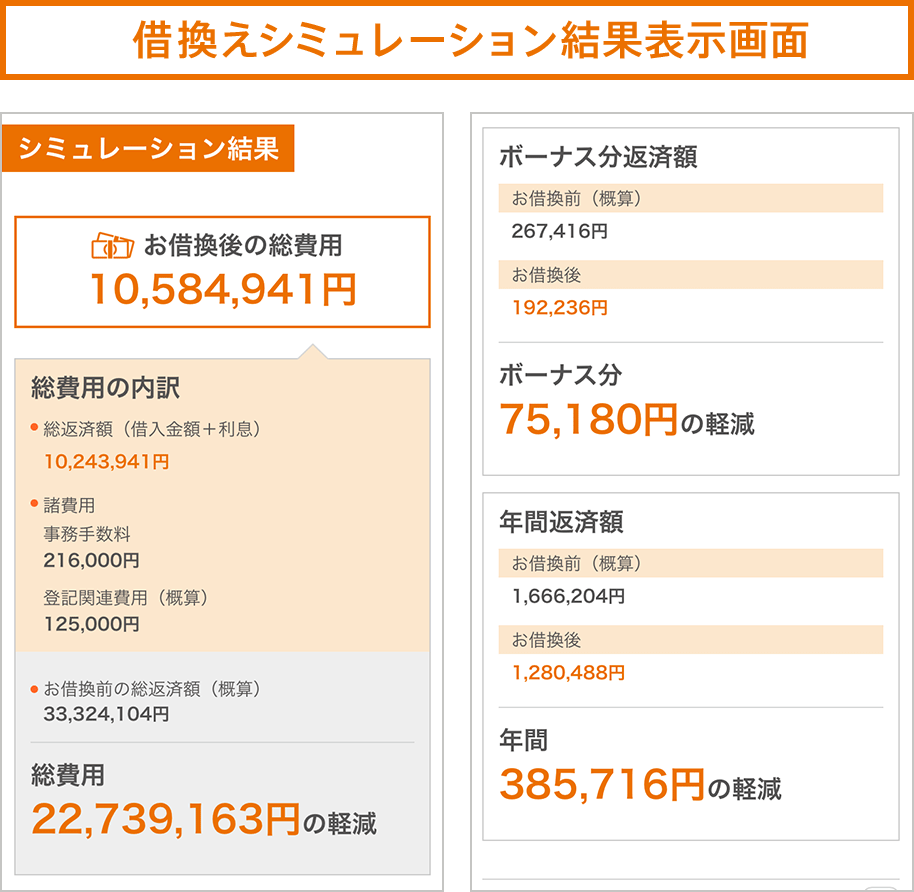914x892 pixels.
Task: Click the 1,280,488円 annual amount after refinancing
Action: [x=568, y=673]
